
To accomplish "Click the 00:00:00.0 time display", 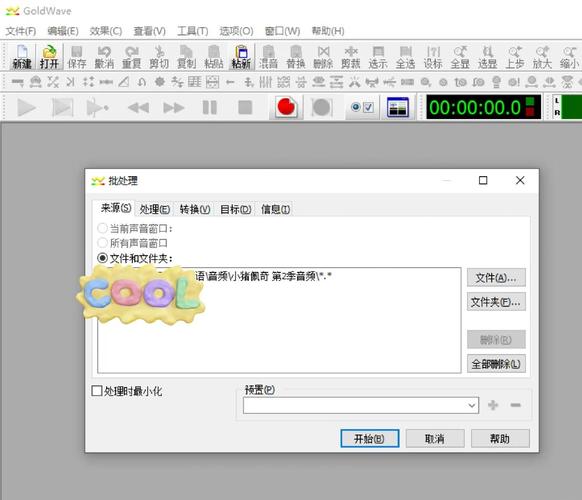I will pyautogui.click(x=475, y=108).
